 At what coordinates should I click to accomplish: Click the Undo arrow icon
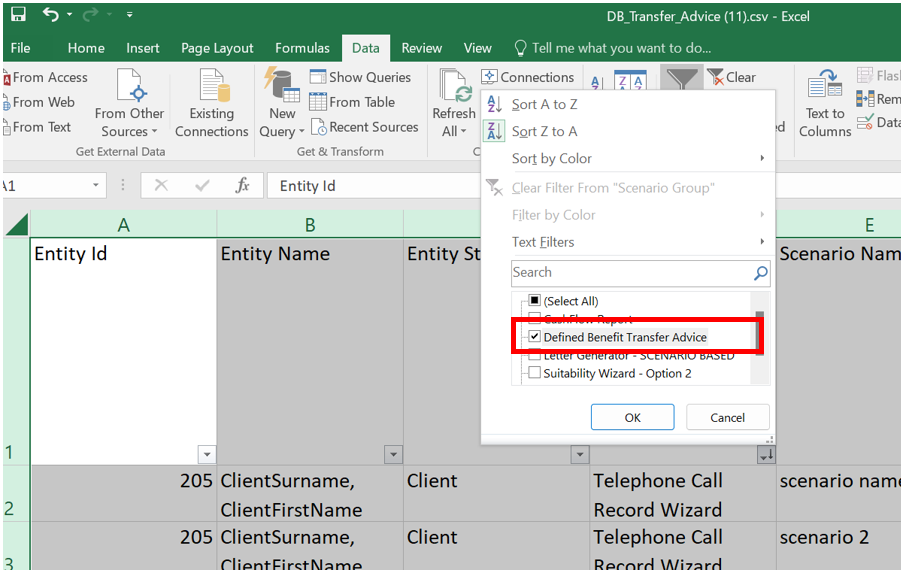[51, 14]
